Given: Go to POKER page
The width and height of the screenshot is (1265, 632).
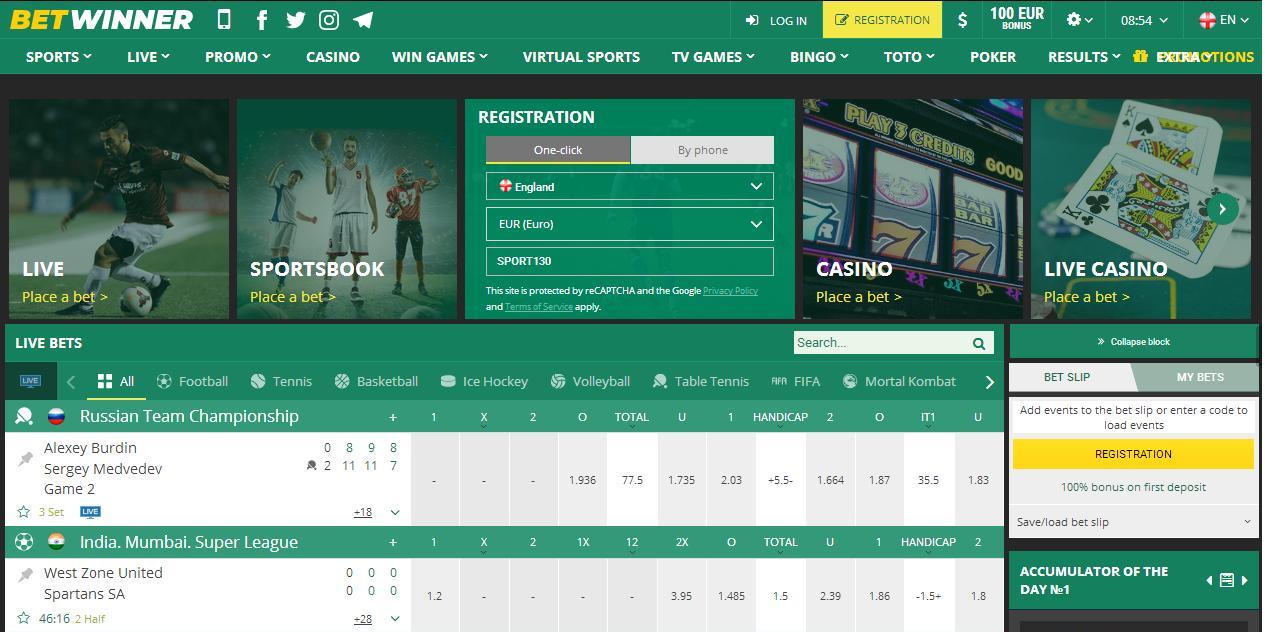Looking at the screenshot, I should pos(993,57).
